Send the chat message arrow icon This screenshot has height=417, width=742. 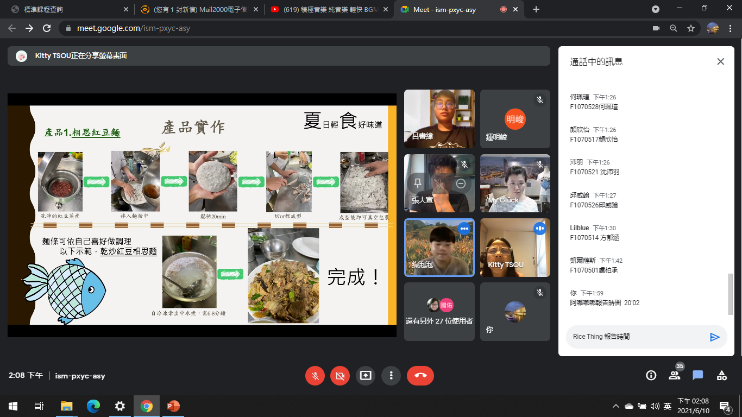pyautogui.click(x=715, y=337)
